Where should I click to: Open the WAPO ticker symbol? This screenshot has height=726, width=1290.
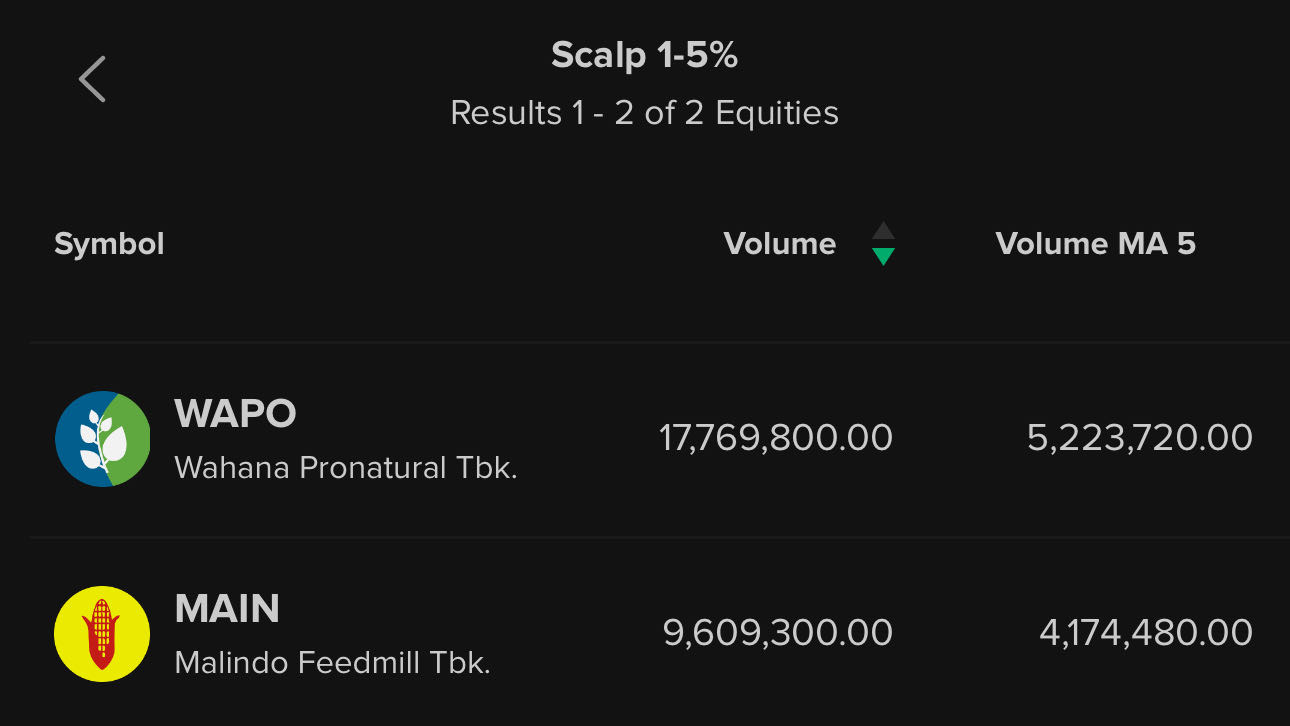[x=235, y=413]
